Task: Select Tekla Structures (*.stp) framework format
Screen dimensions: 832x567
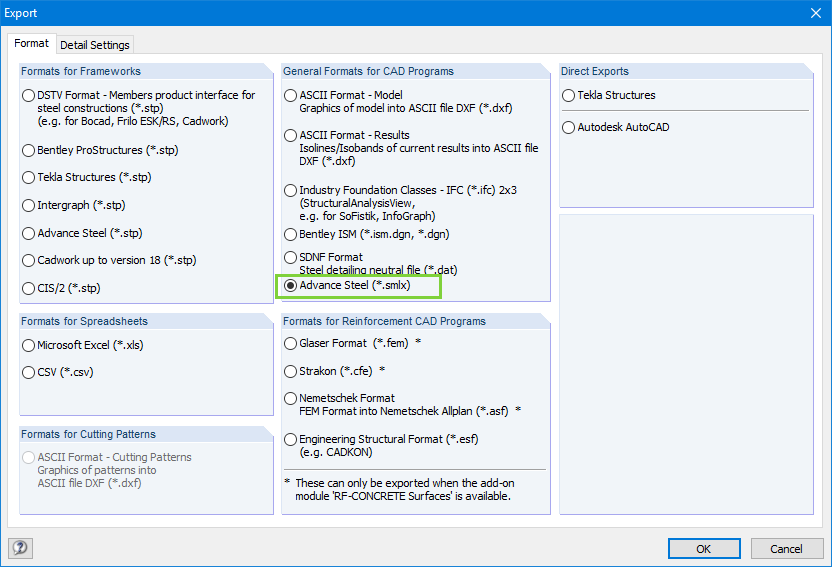Action: 29,178
